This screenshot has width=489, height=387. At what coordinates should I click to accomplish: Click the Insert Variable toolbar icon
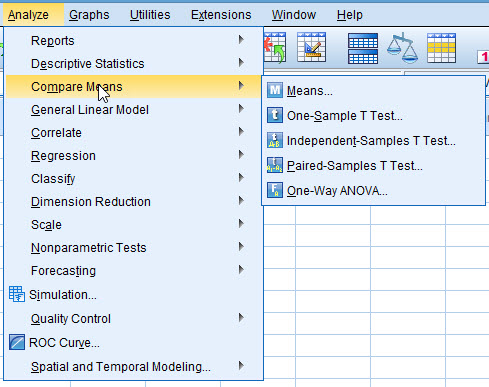[x=311, y=47]
